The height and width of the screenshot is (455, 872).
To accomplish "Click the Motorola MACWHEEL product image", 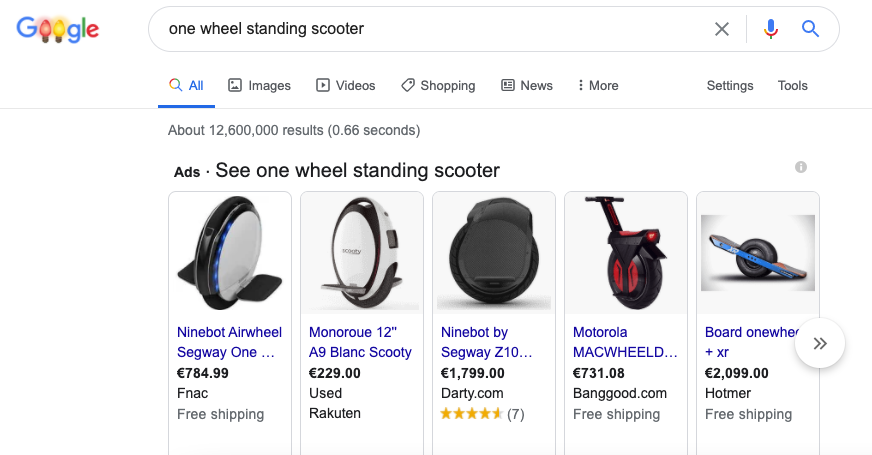I will point(626,254).
